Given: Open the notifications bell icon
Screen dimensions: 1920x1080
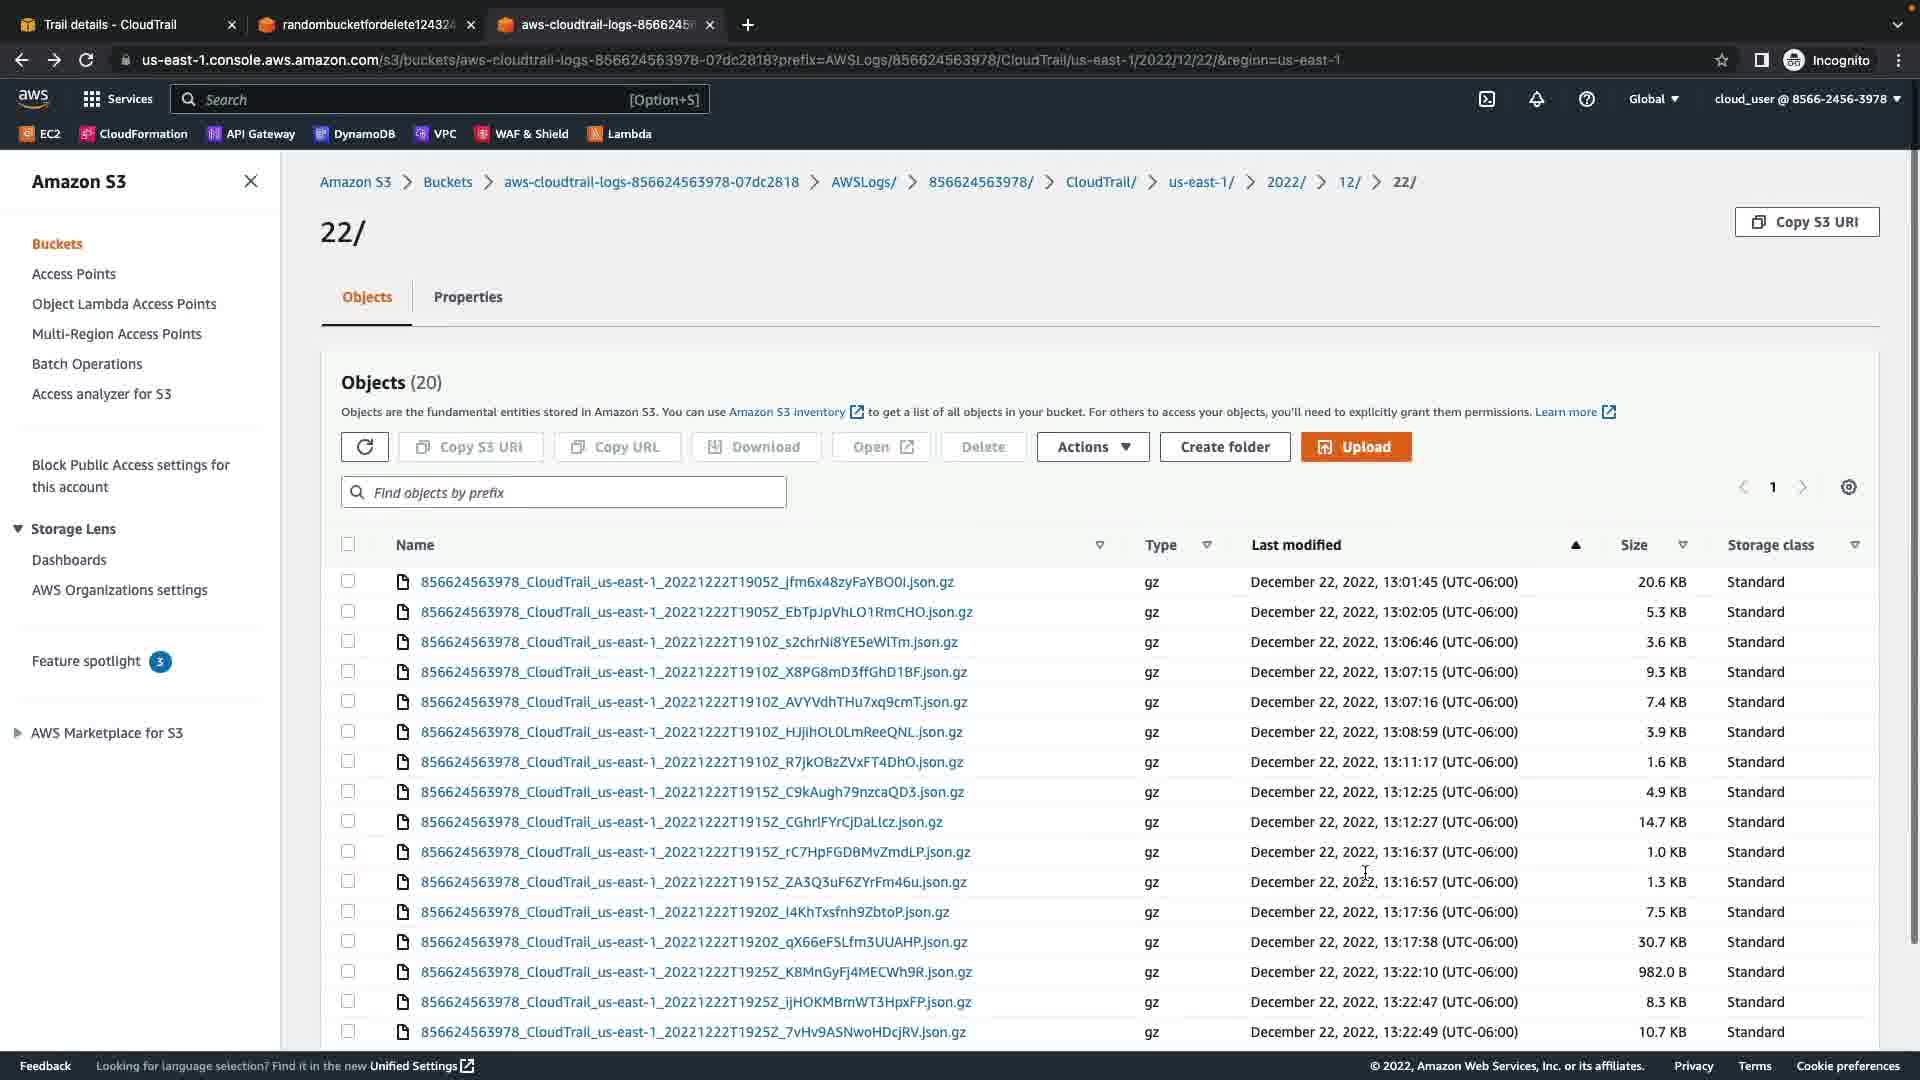Looking at the screenshot, I should 1537,99.
